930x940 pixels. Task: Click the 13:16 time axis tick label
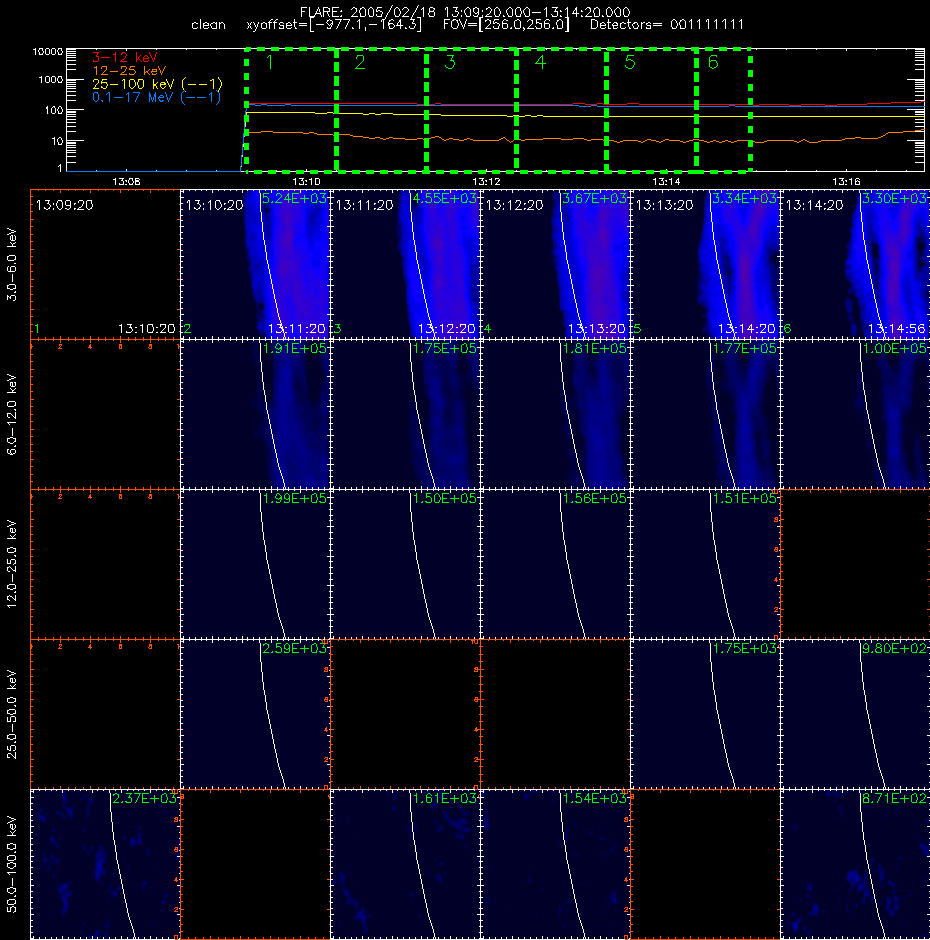point(846,181)
